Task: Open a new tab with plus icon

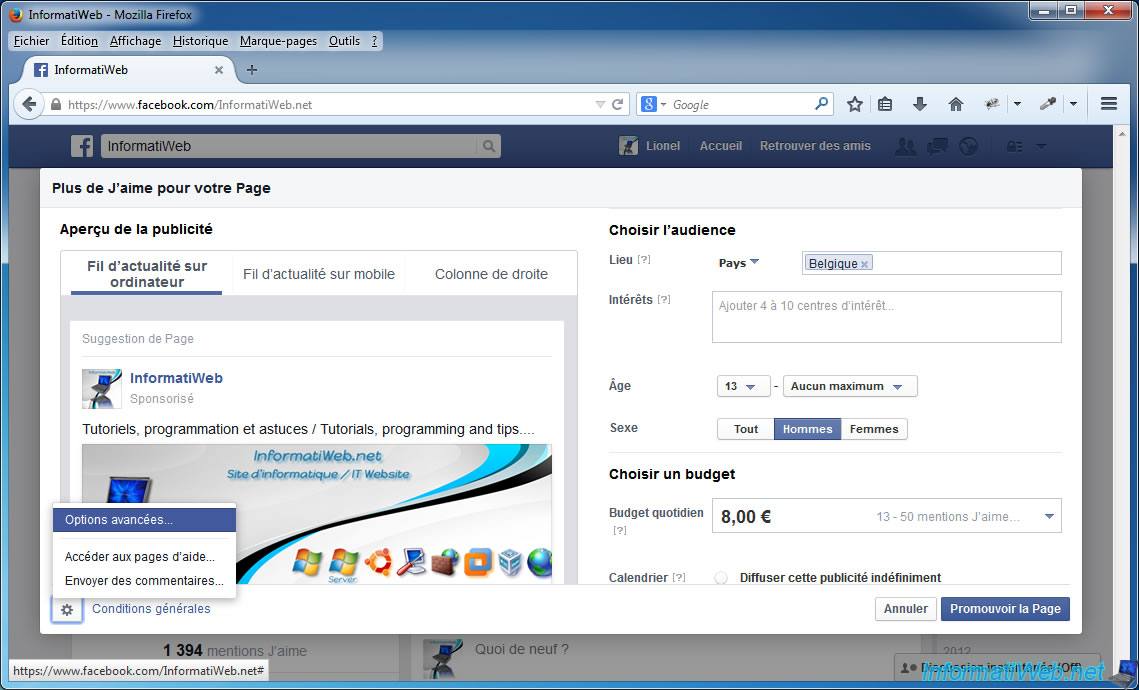Action: (252, 70)
